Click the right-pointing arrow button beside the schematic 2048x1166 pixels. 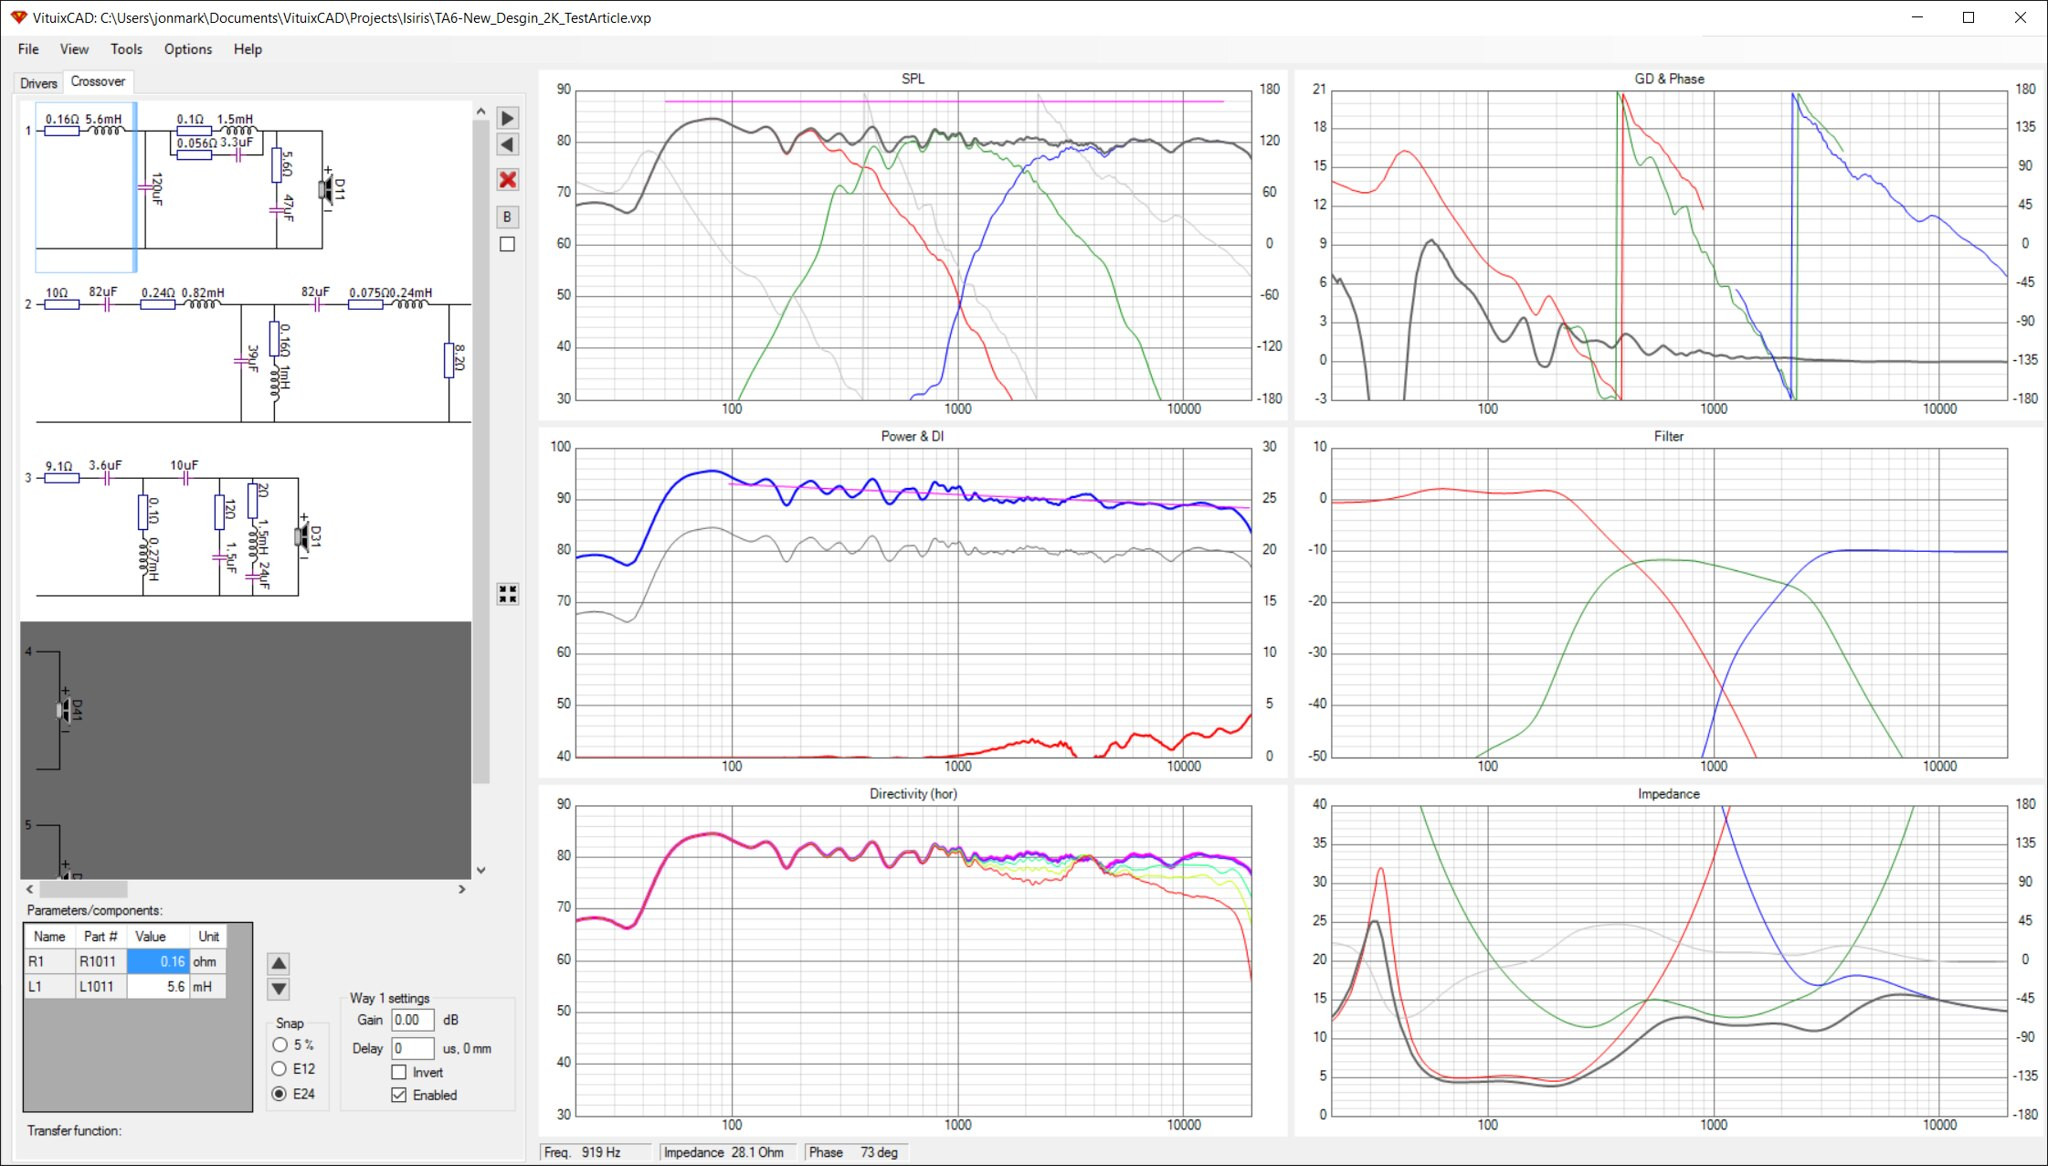(507, 118)
